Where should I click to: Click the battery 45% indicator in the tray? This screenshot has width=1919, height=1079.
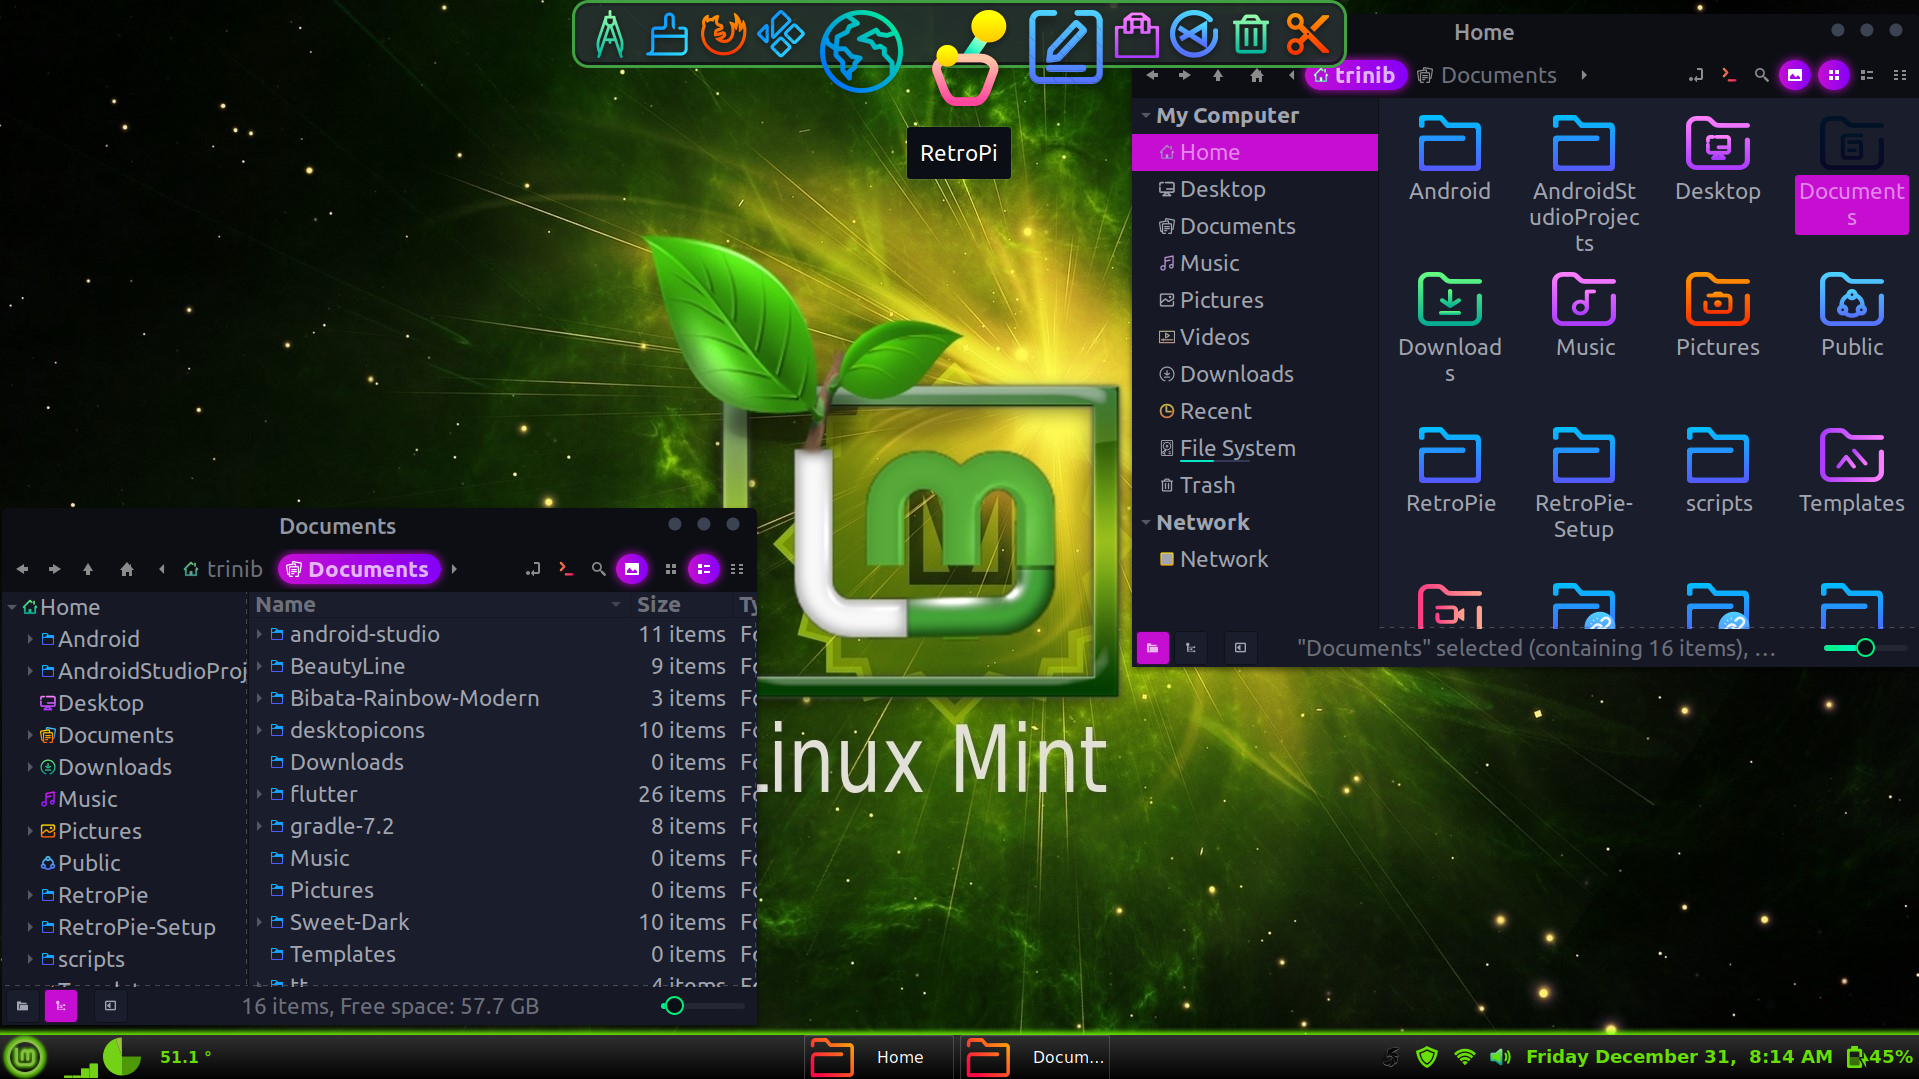(1879, 1057)
